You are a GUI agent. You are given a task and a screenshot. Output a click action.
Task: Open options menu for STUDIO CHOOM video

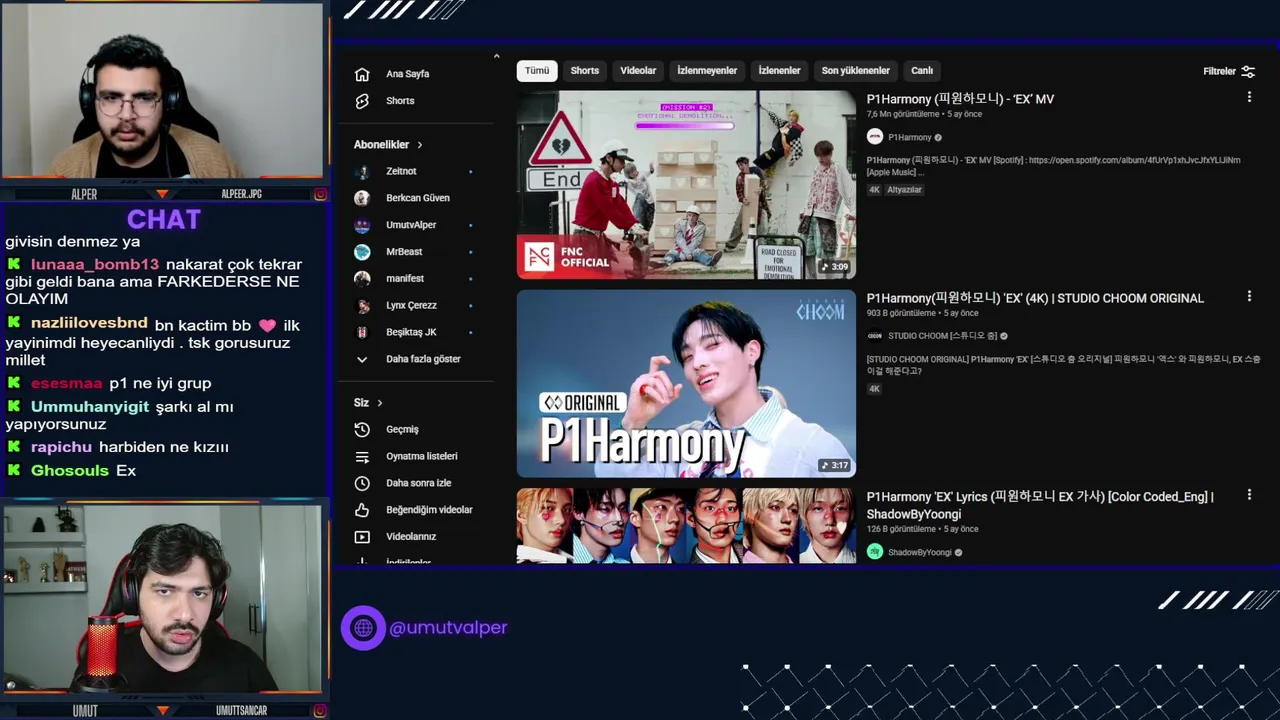coord(1249,296)
